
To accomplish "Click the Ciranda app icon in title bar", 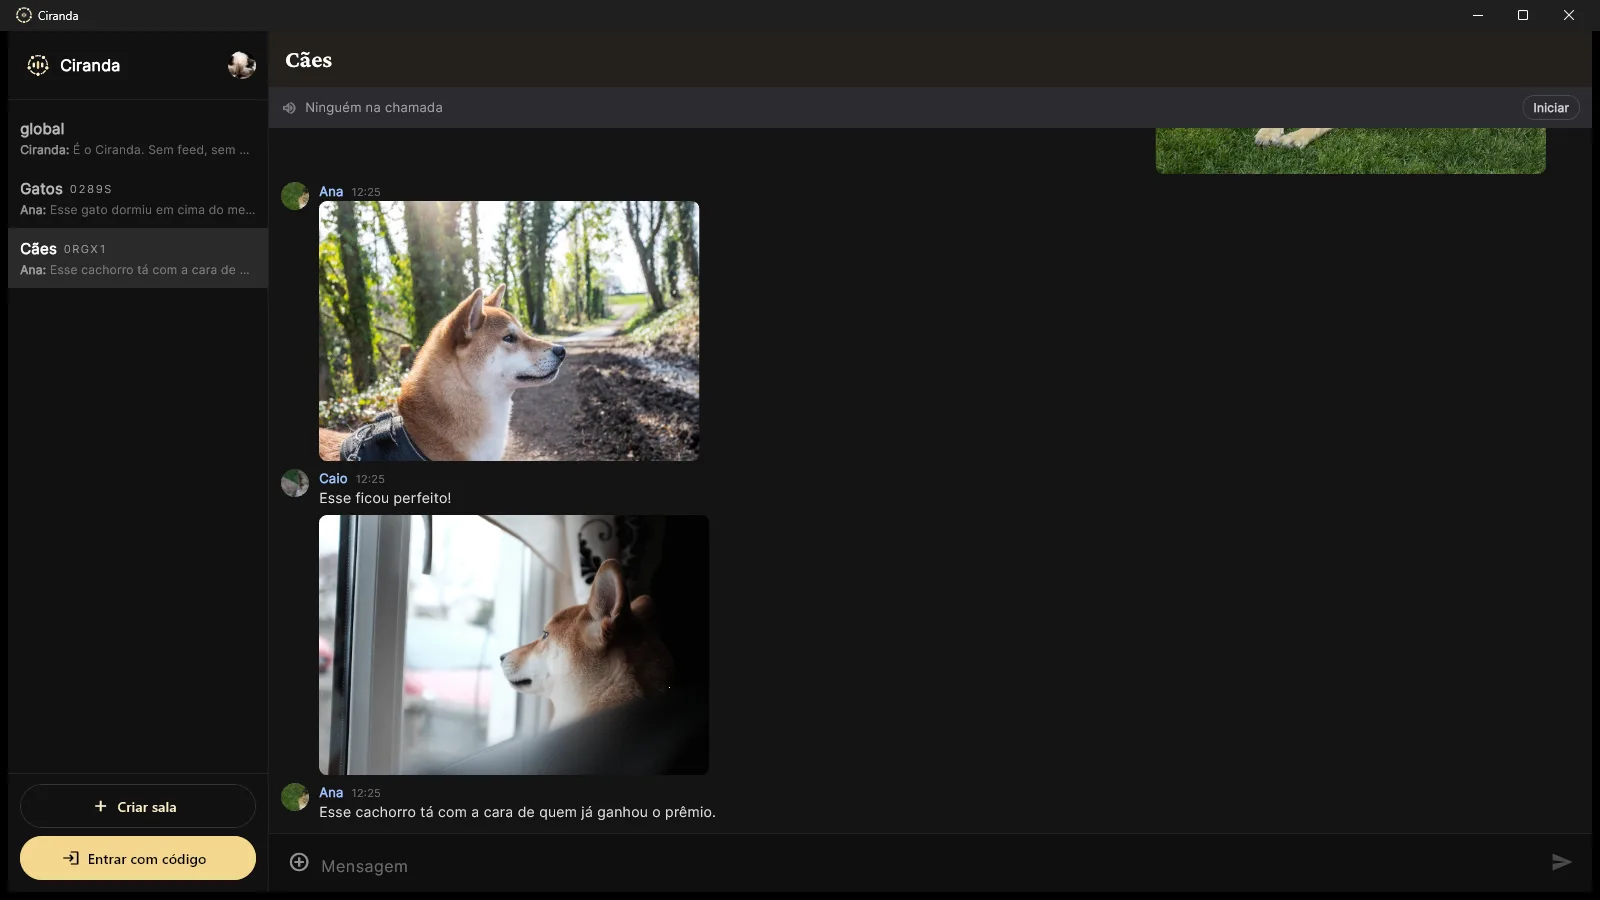I will [x=24, y=15].
